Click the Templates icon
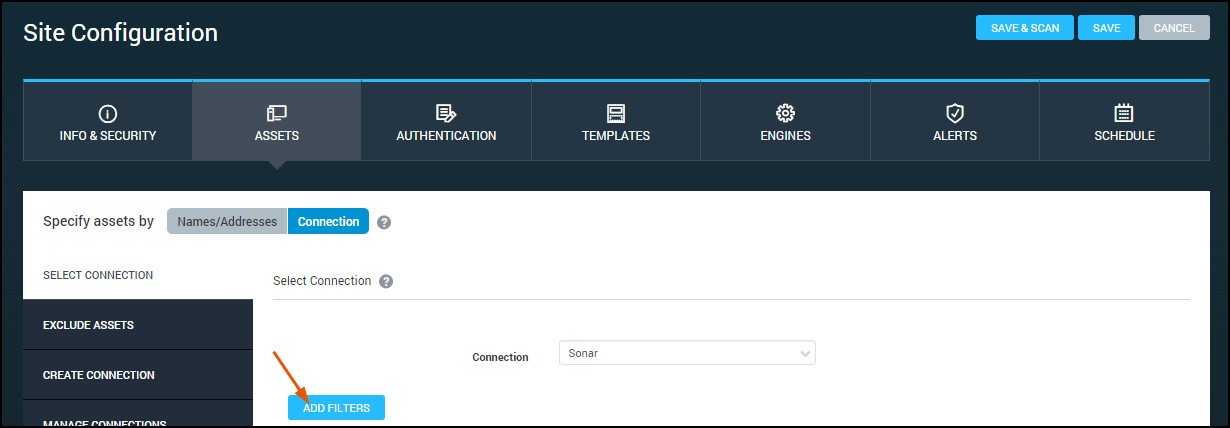Viewport: 1230px width, 428px height. (616, 113)
